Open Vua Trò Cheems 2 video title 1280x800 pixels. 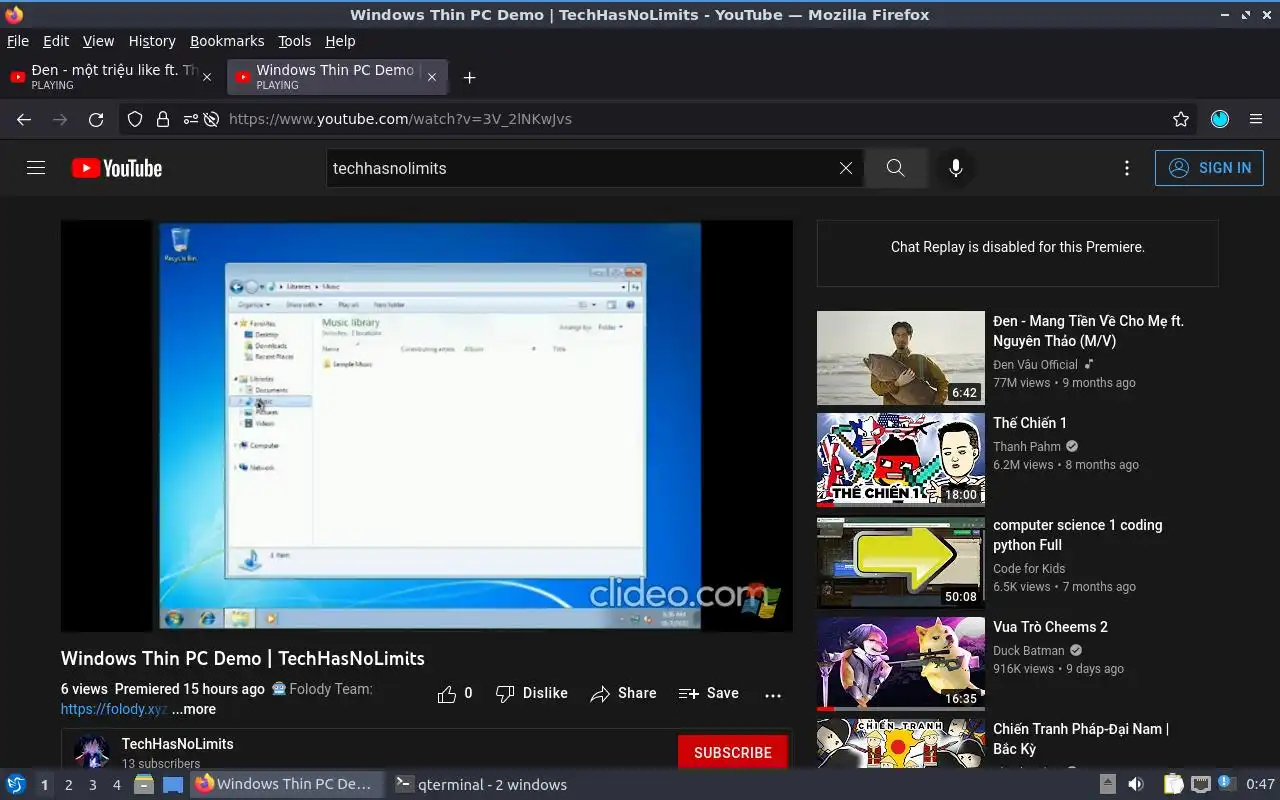1050,627
